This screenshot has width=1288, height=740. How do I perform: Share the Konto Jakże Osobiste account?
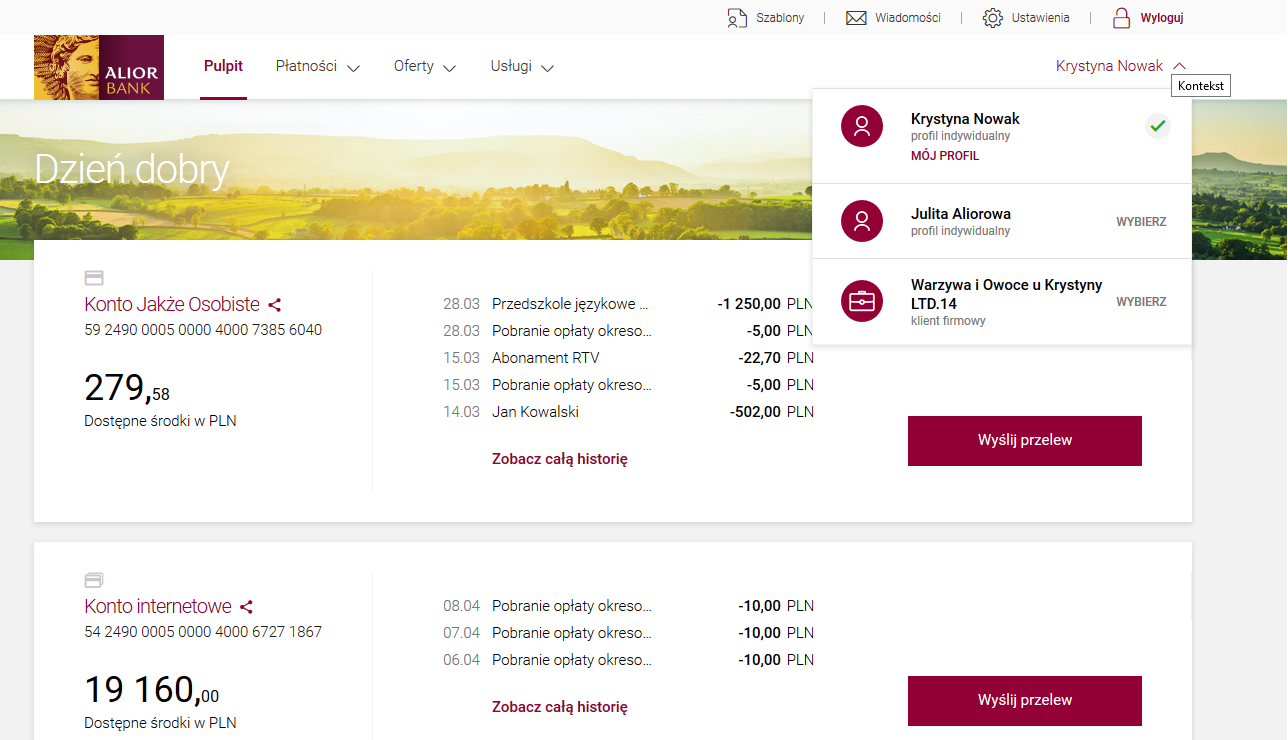[x=275, y=305]
